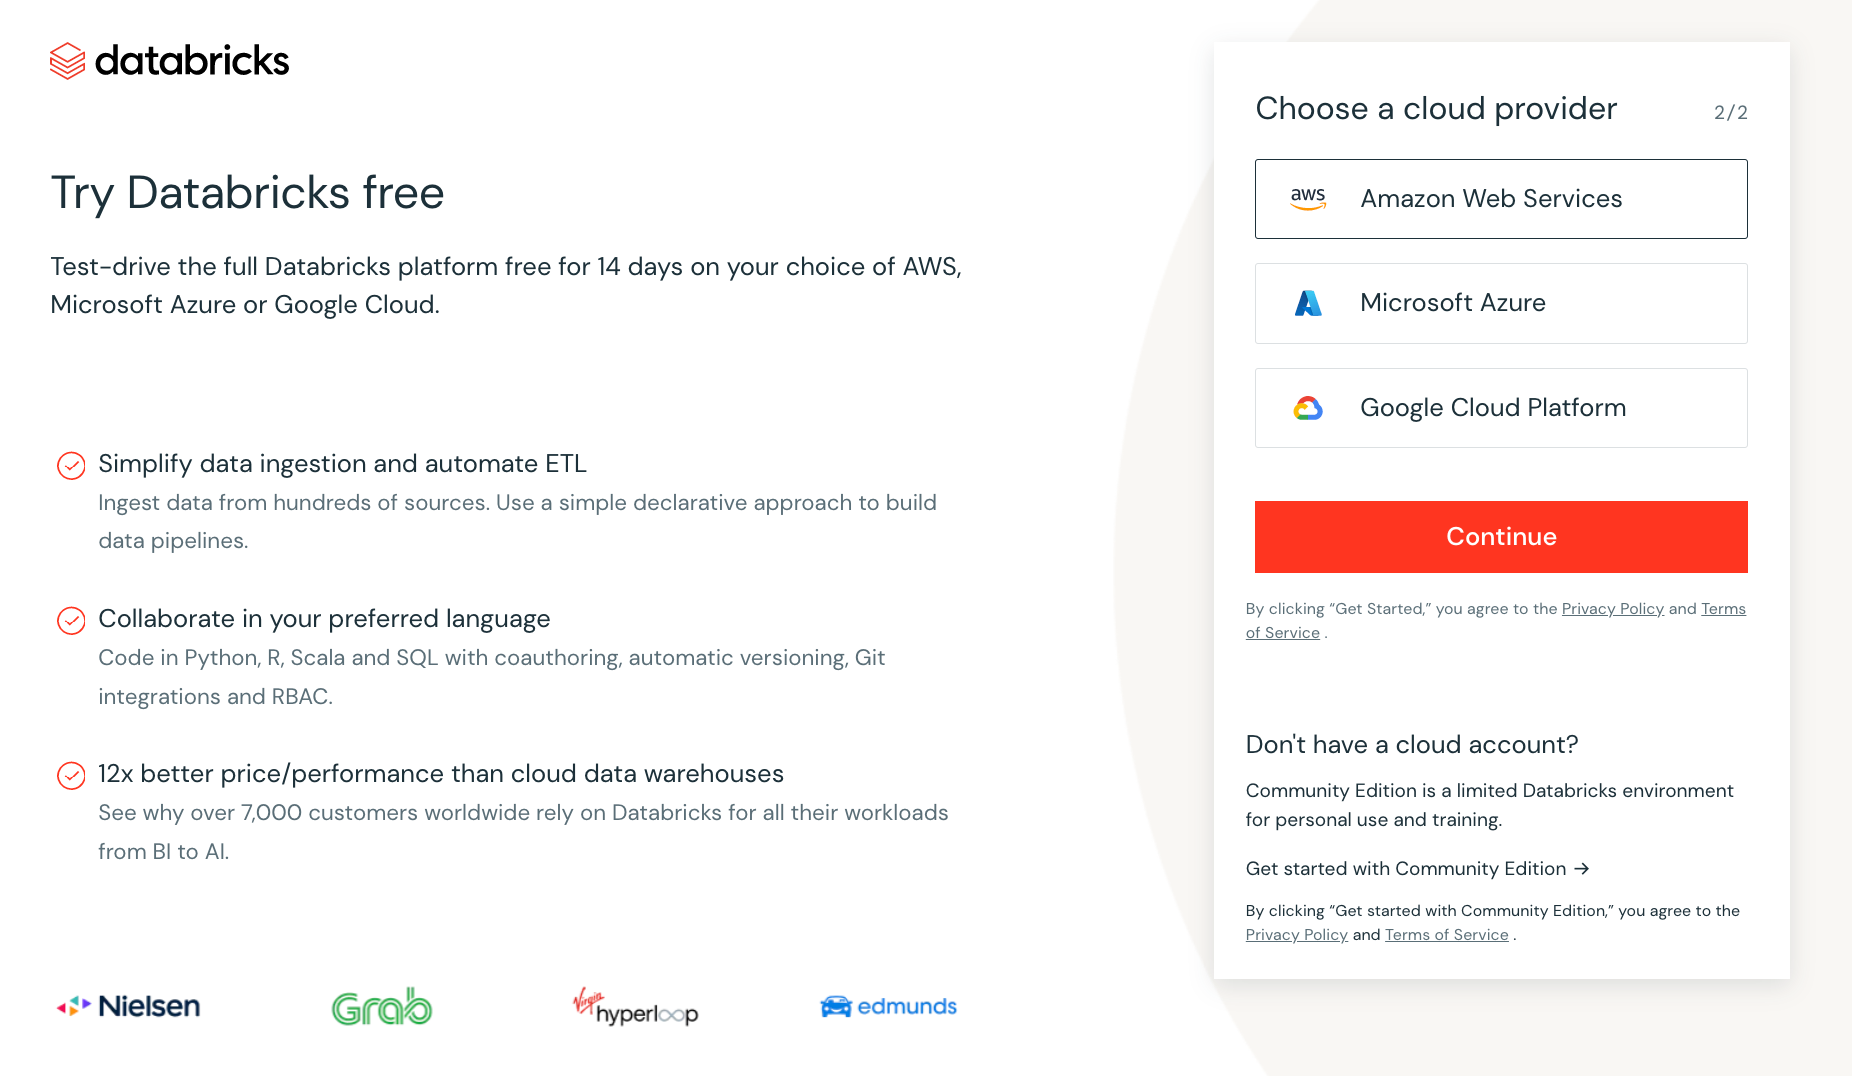Viewport: 1852px width, 1076px height.
Task: Pick Google Cloud Platform option
Action: (x=1500, y=408)
